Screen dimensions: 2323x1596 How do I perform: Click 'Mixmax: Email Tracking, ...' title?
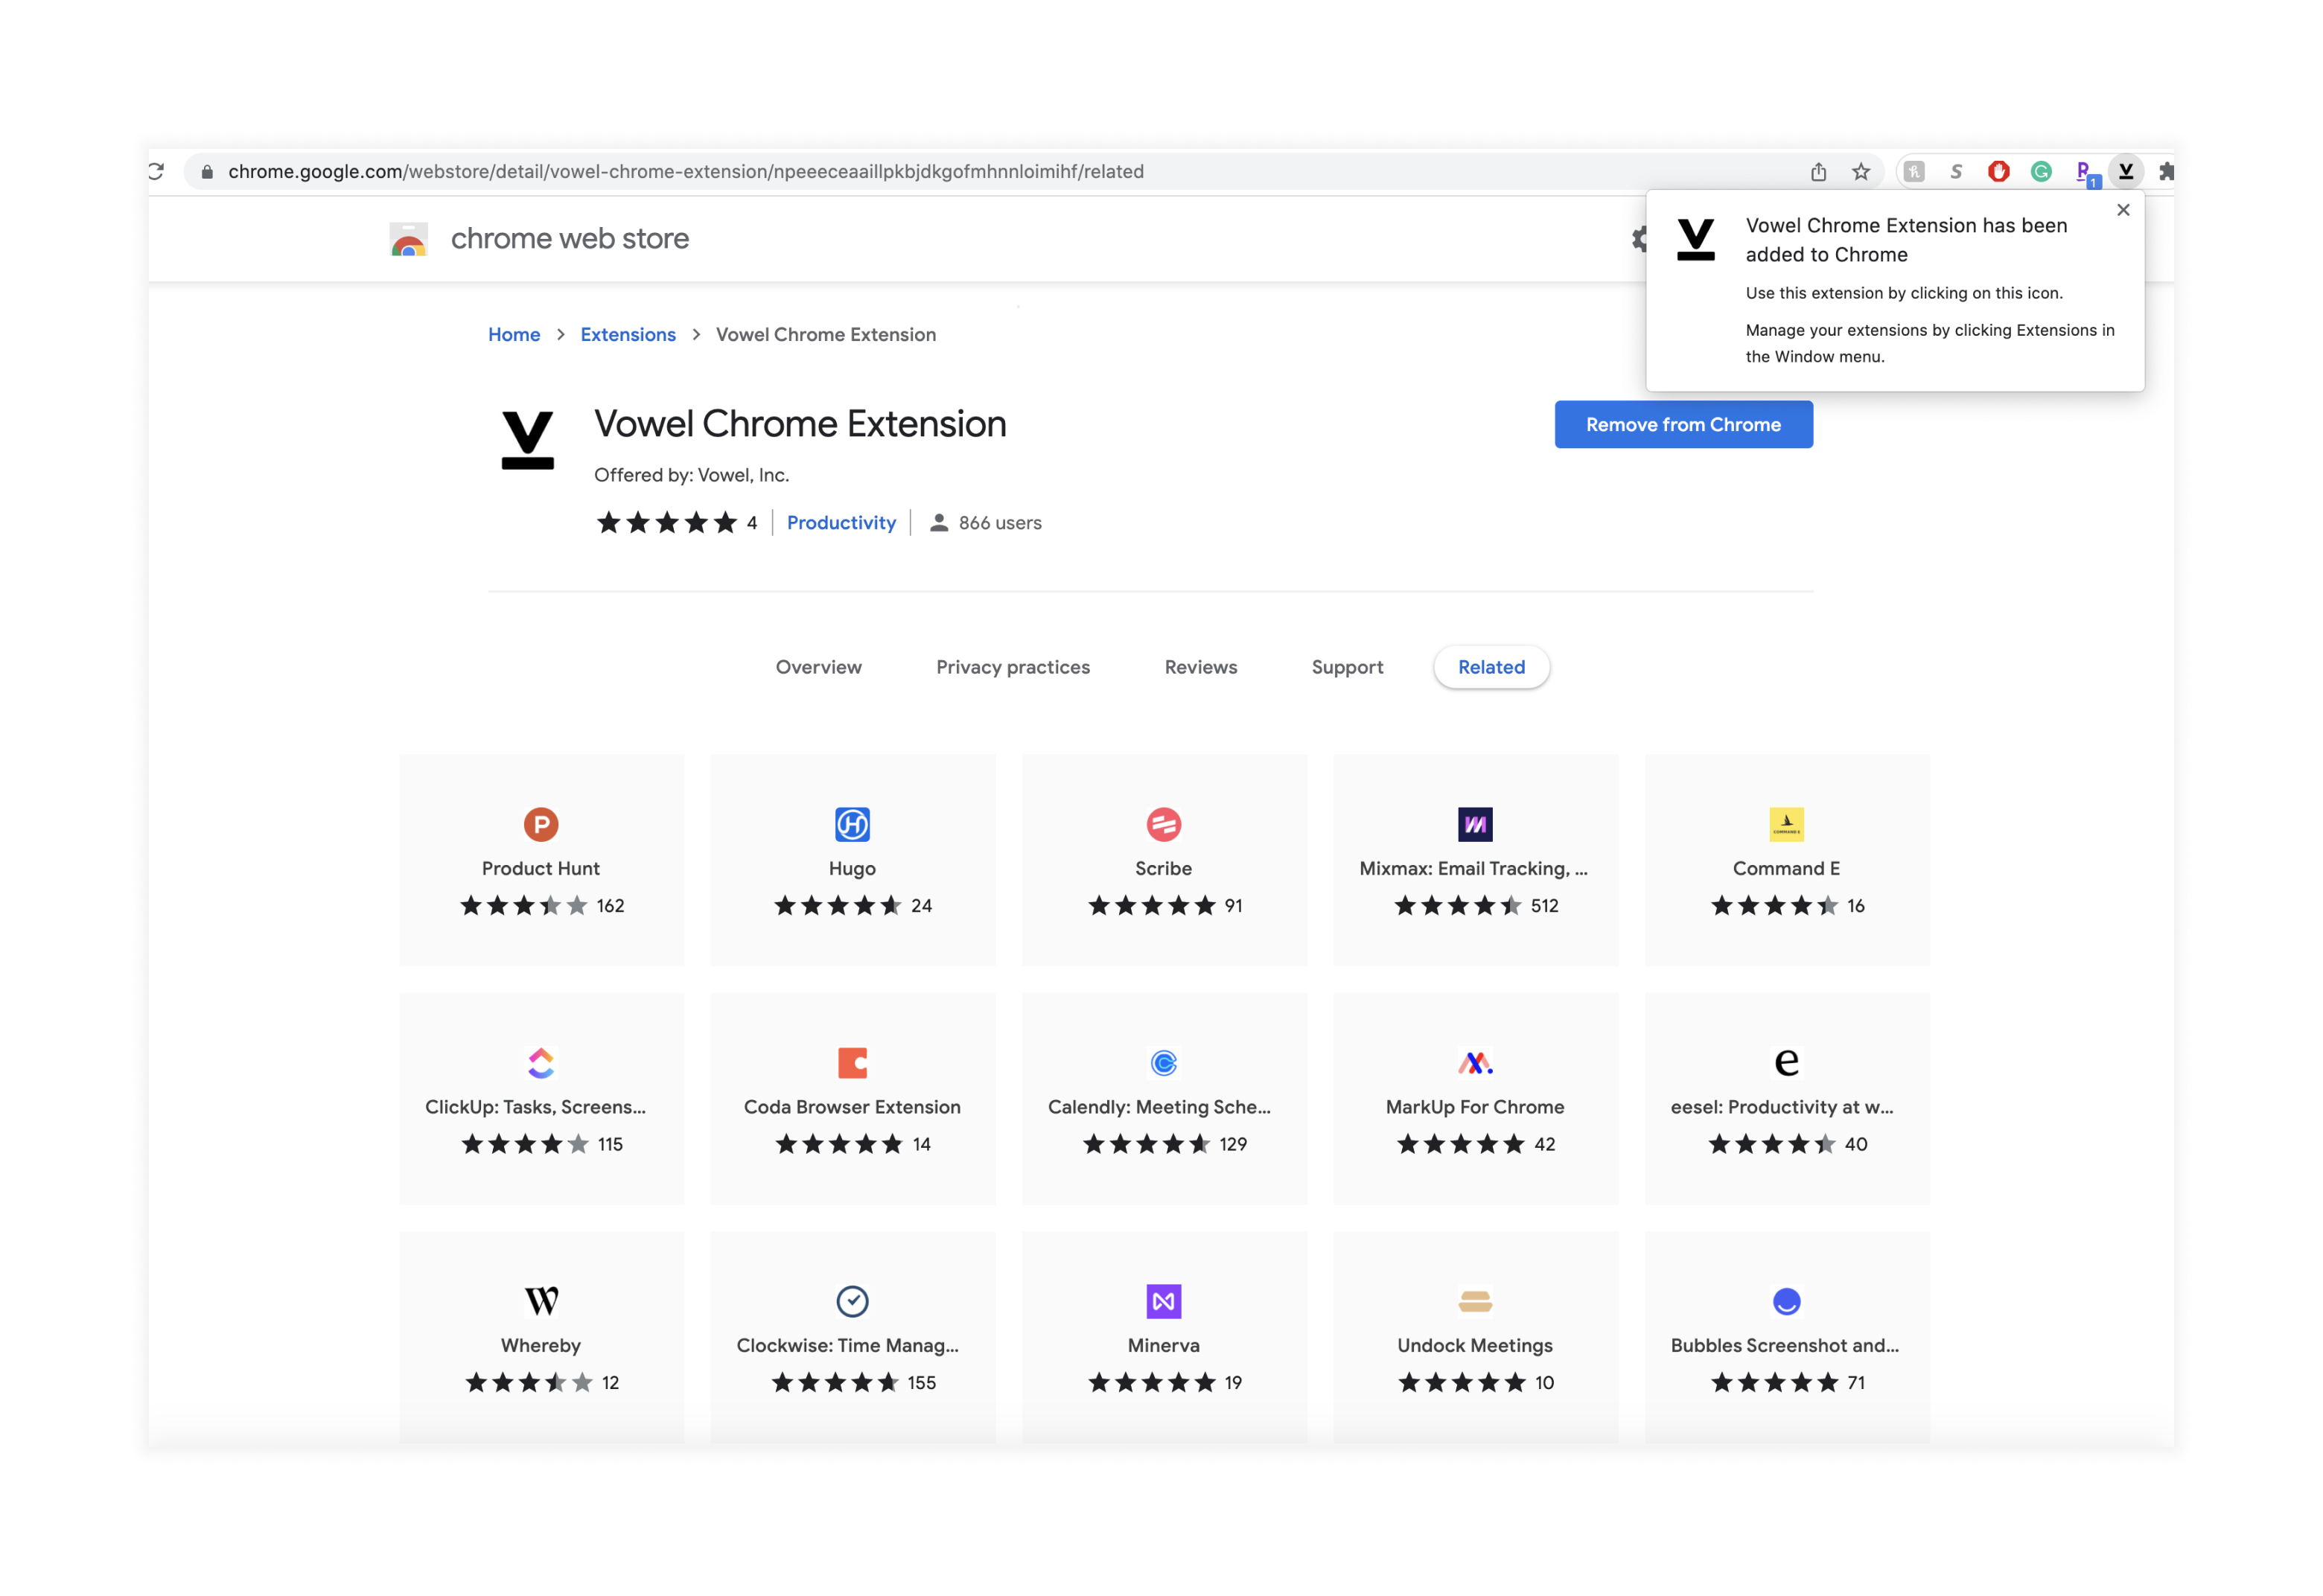pyautogui.click(x=1474, y=869)
